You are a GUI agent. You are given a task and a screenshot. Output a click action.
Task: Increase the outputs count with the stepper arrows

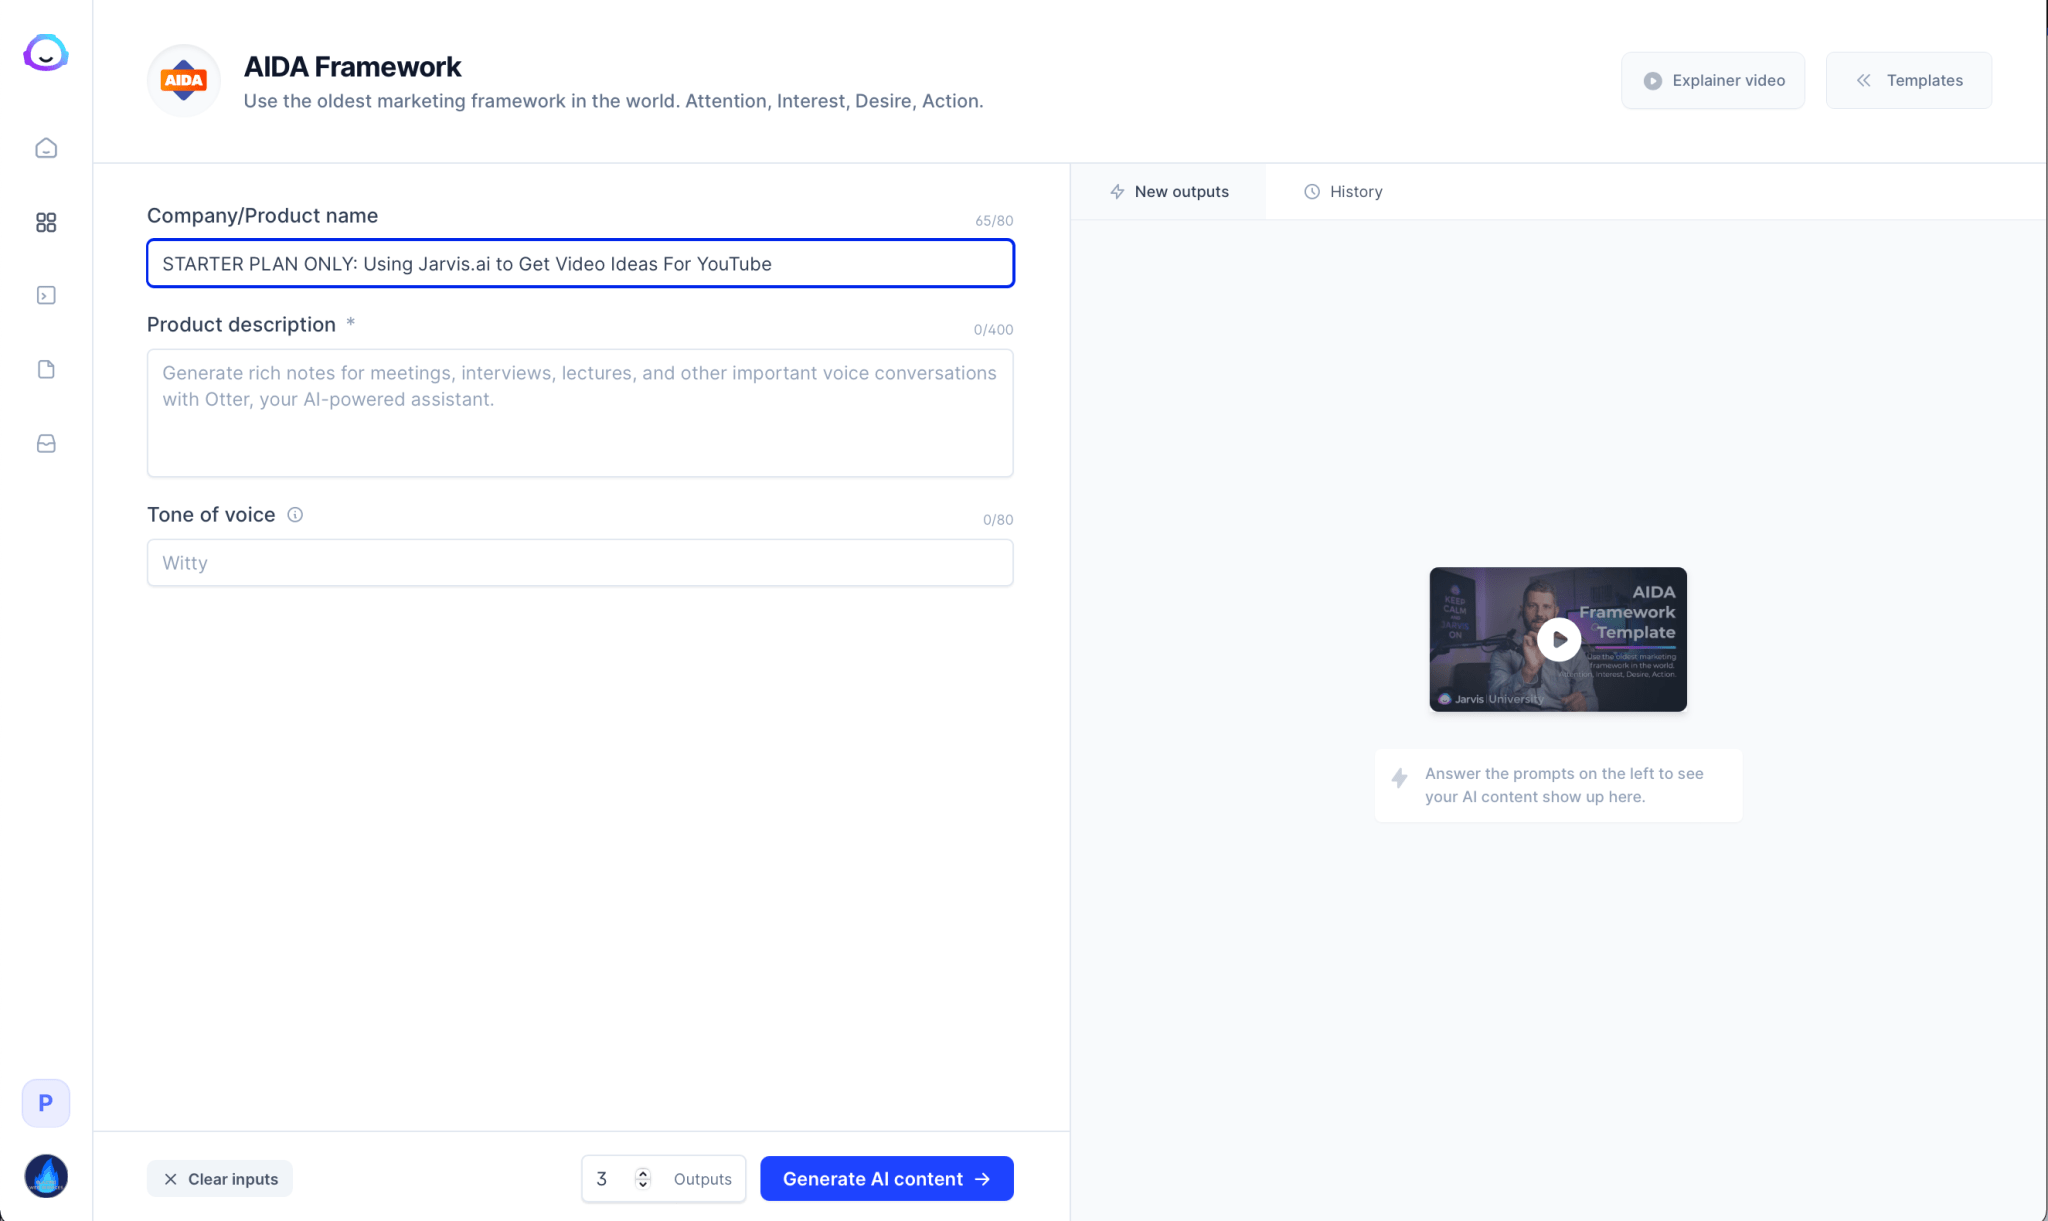[x=643, y=1172]
